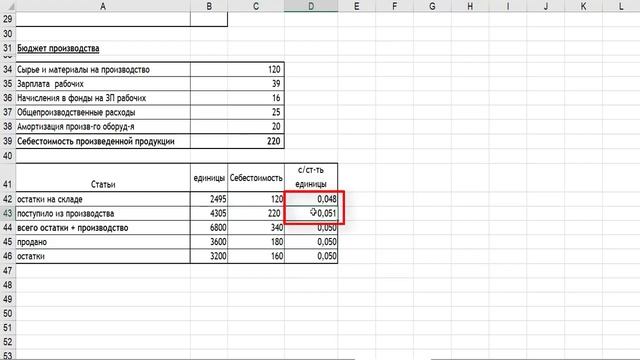The image size is (640, 360).
Task: Click value 25 in row 37
Action: coord(256,112)
